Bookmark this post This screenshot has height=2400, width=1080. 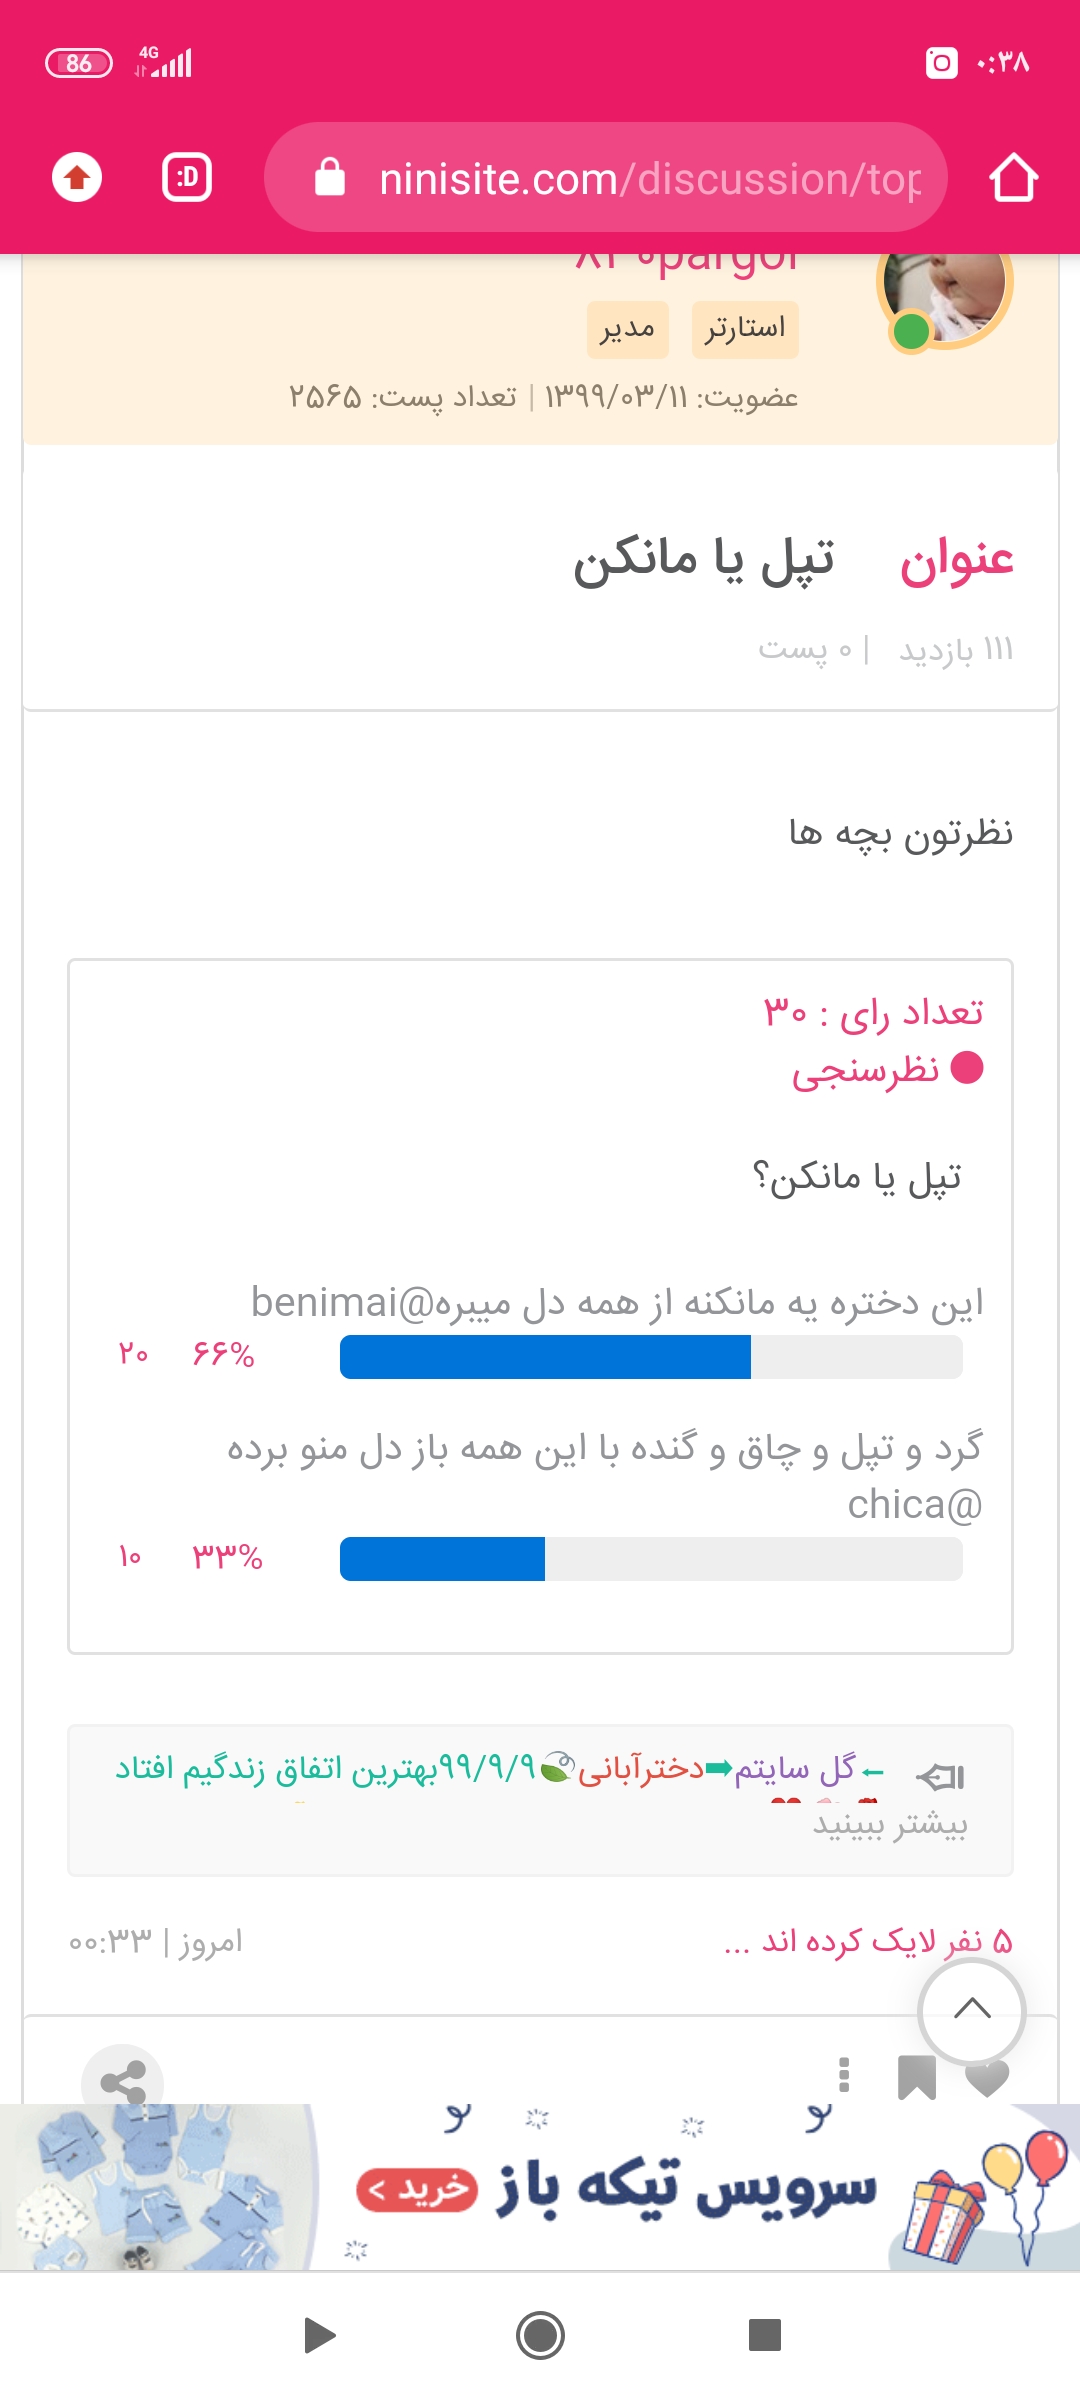pyautogui.click(x=916, y=2077)
